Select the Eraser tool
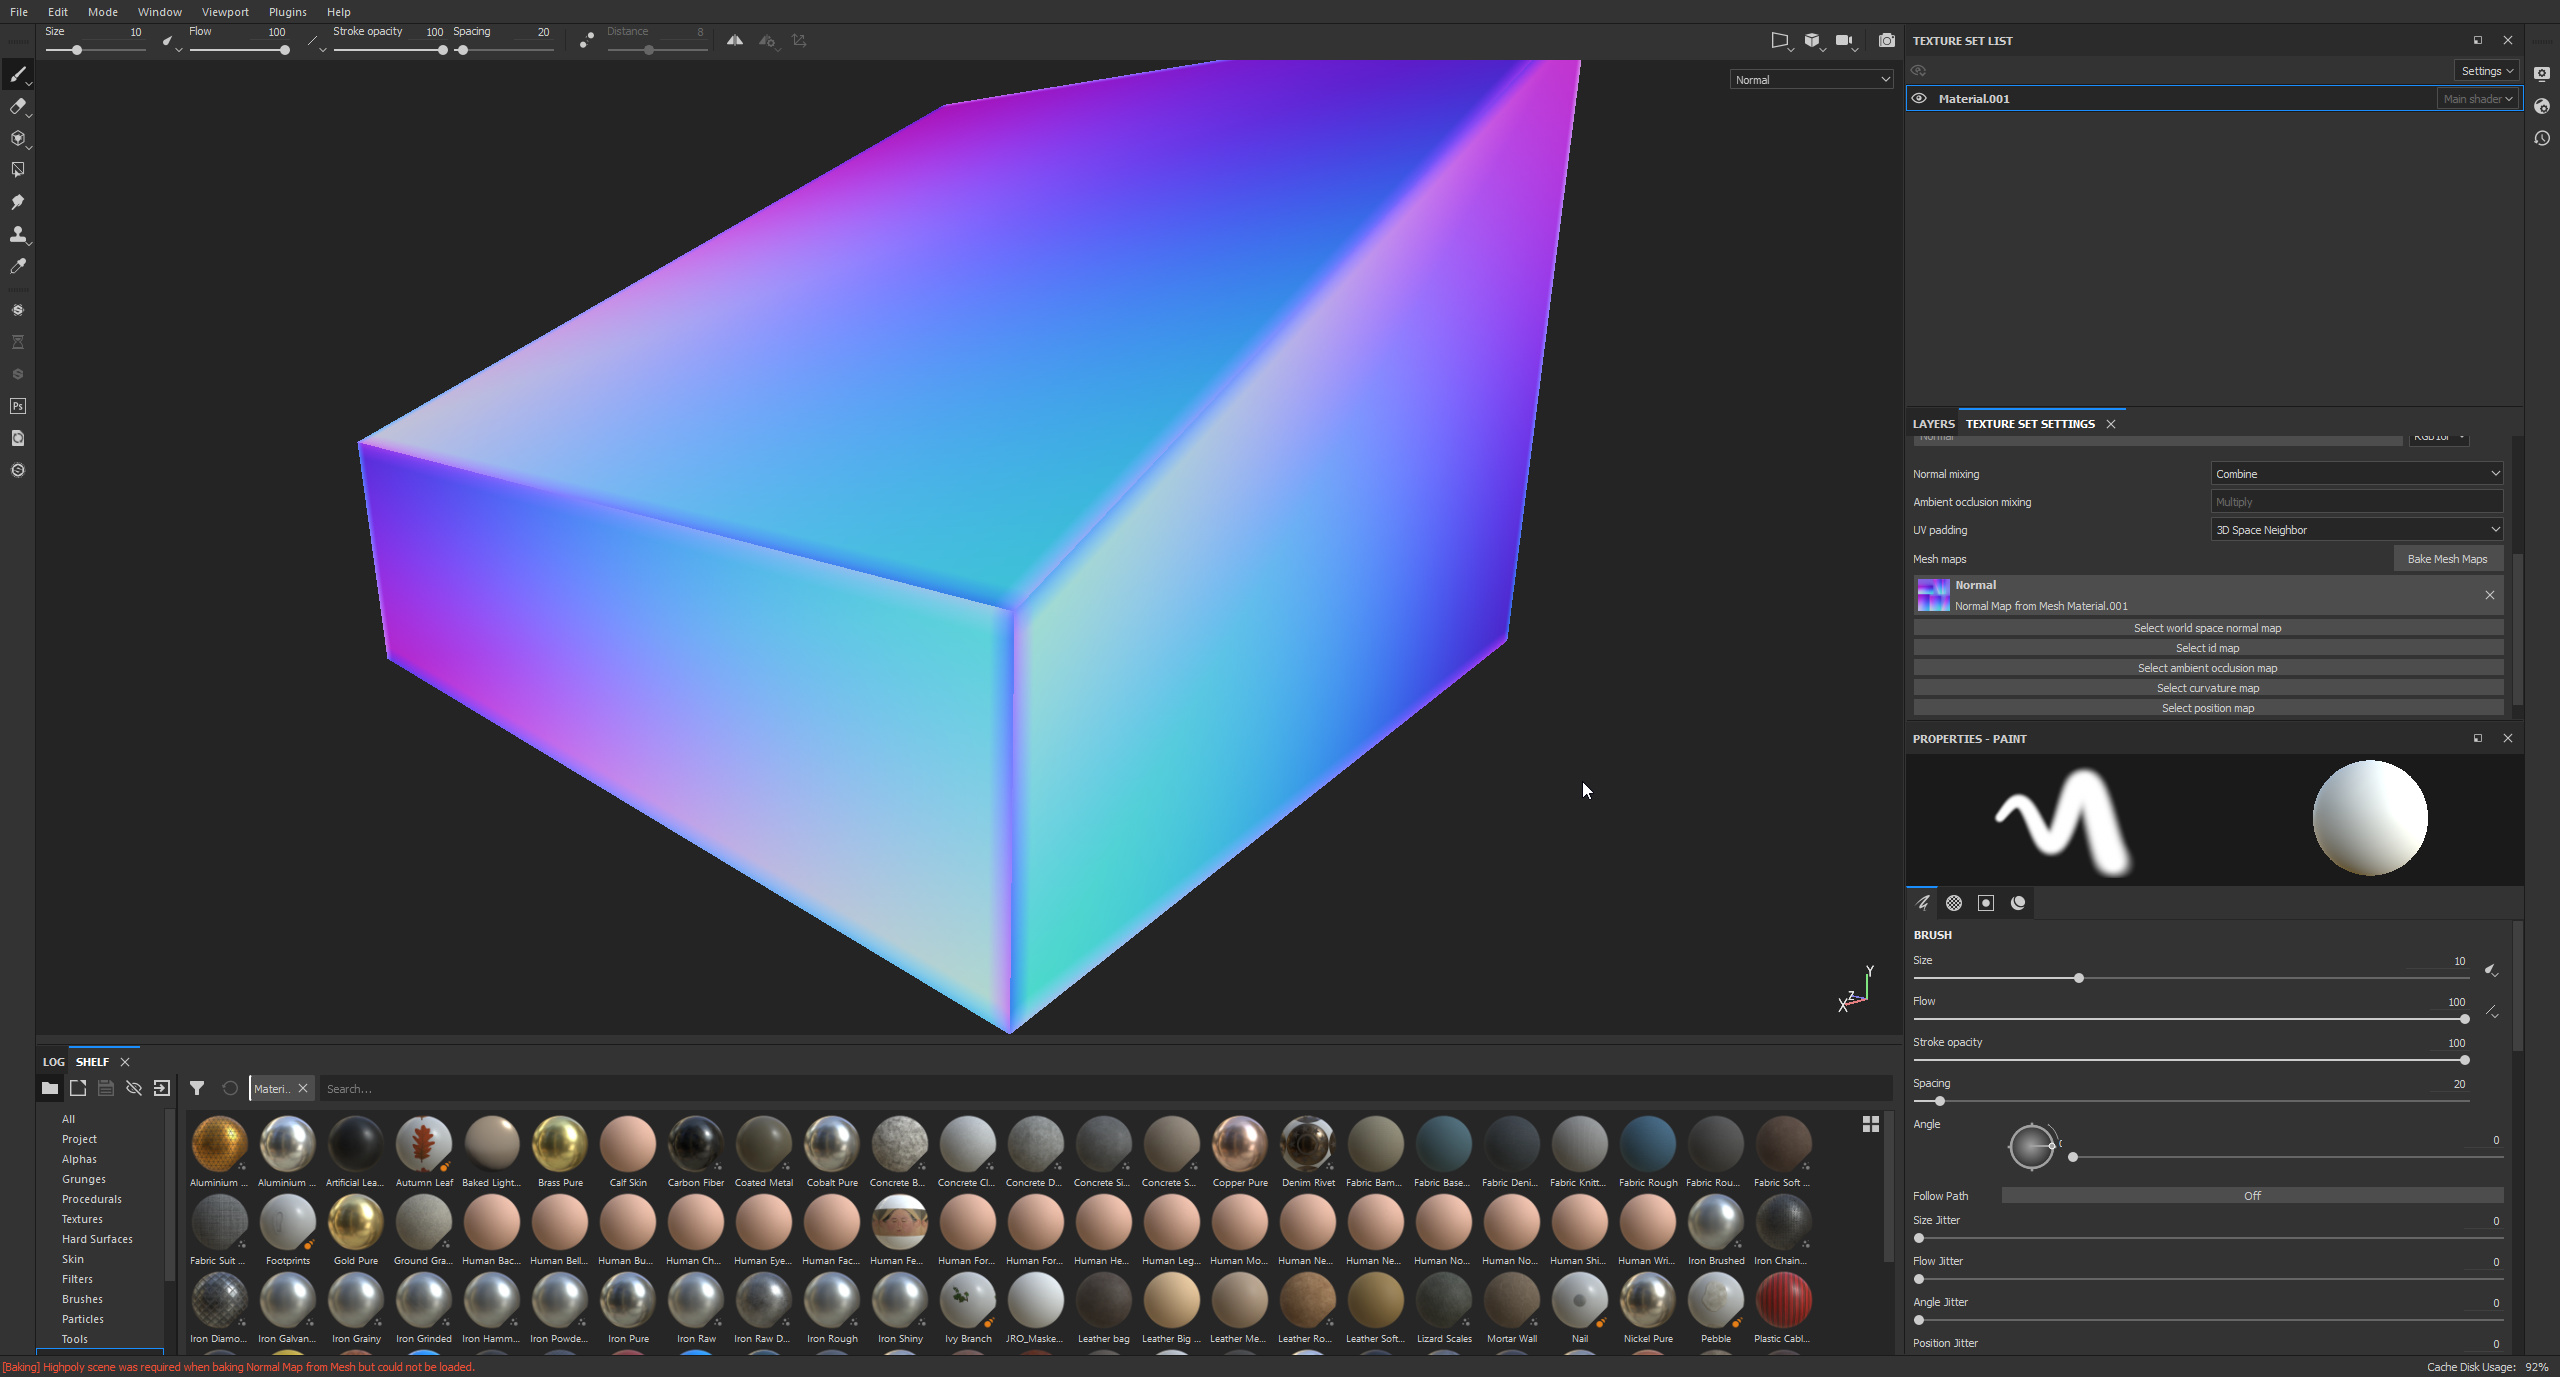This screenshot has width=2560, height=1377. pos(18,108)
